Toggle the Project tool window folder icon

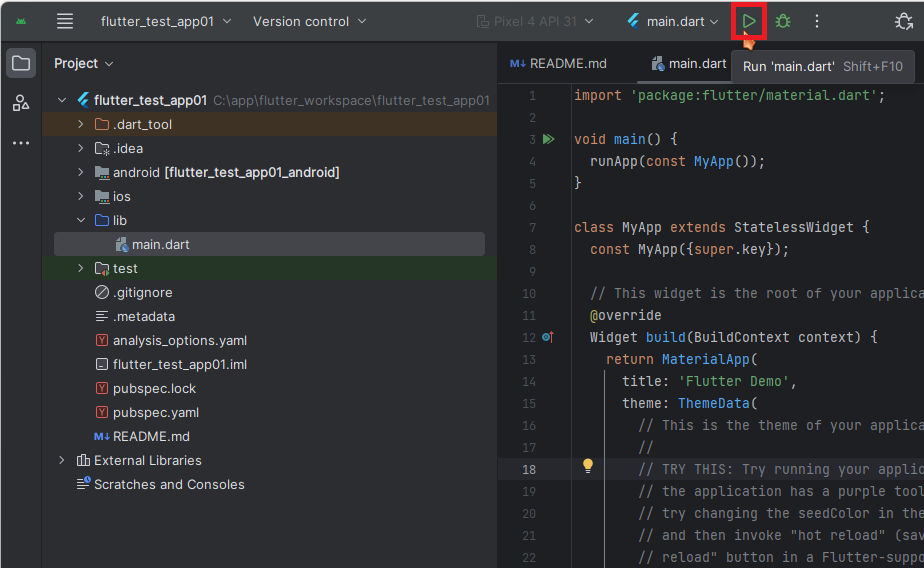click(21, 63)
